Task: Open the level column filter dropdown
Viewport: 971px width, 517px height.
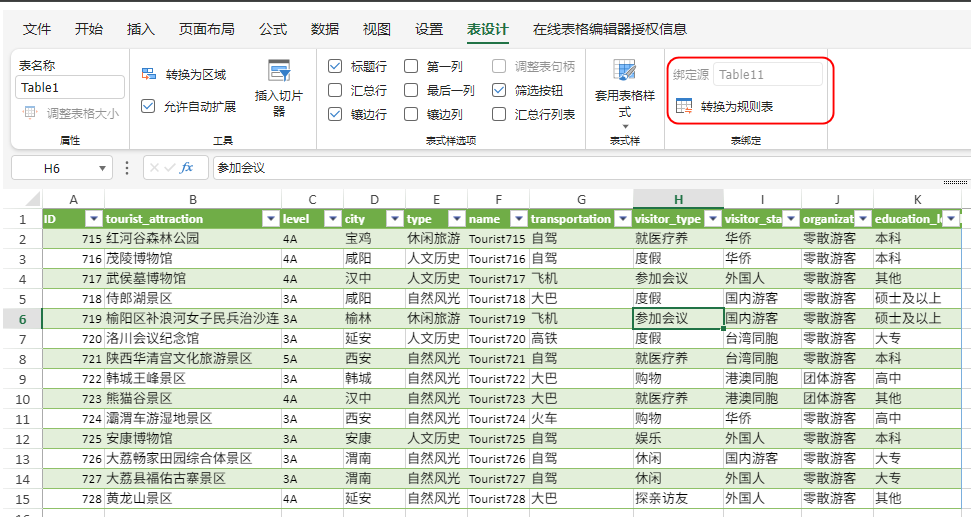Action: [x=333, y=219]
